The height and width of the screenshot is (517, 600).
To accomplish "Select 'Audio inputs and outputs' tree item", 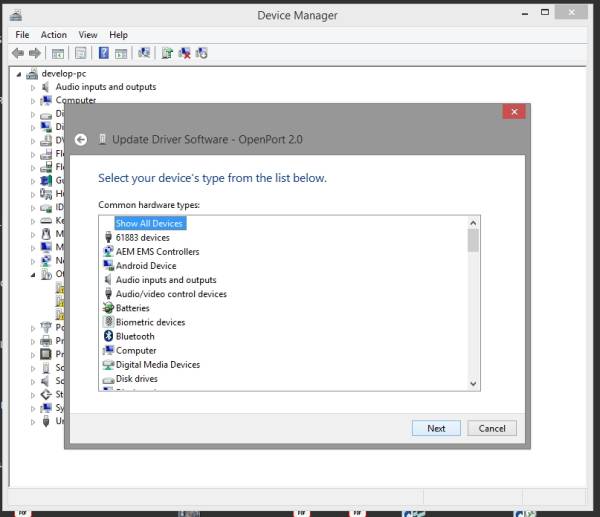I will point(106,87).
